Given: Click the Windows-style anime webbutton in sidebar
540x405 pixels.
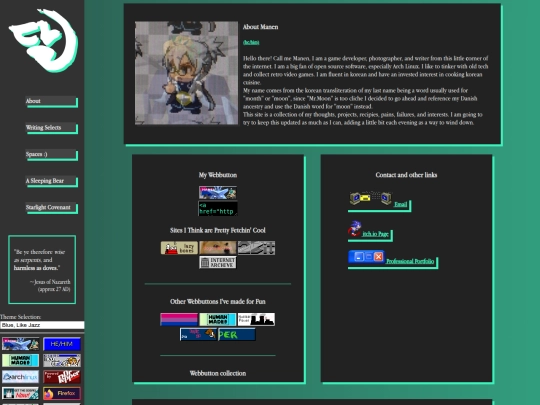Looking at the screenshot, I should 62,361.
